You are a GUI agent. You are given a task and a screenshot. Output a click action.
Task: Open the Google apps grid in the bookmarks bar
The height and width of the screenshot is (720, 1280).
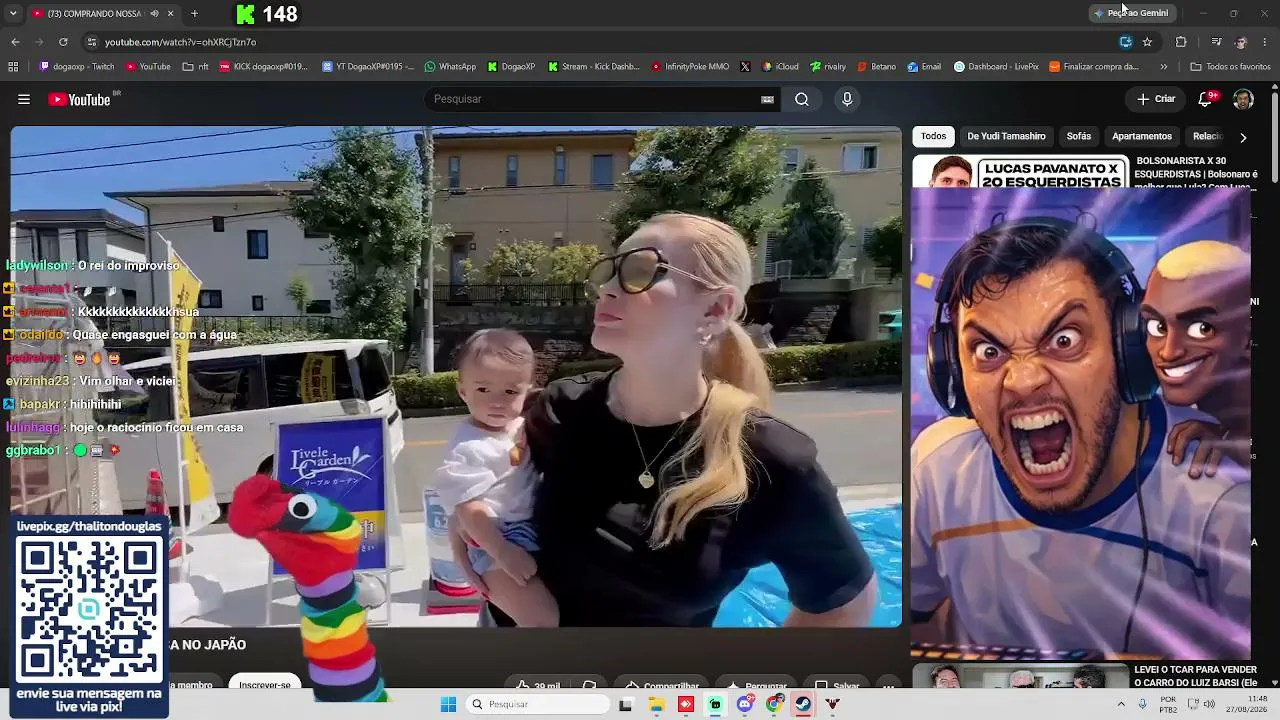pos(13,67)
